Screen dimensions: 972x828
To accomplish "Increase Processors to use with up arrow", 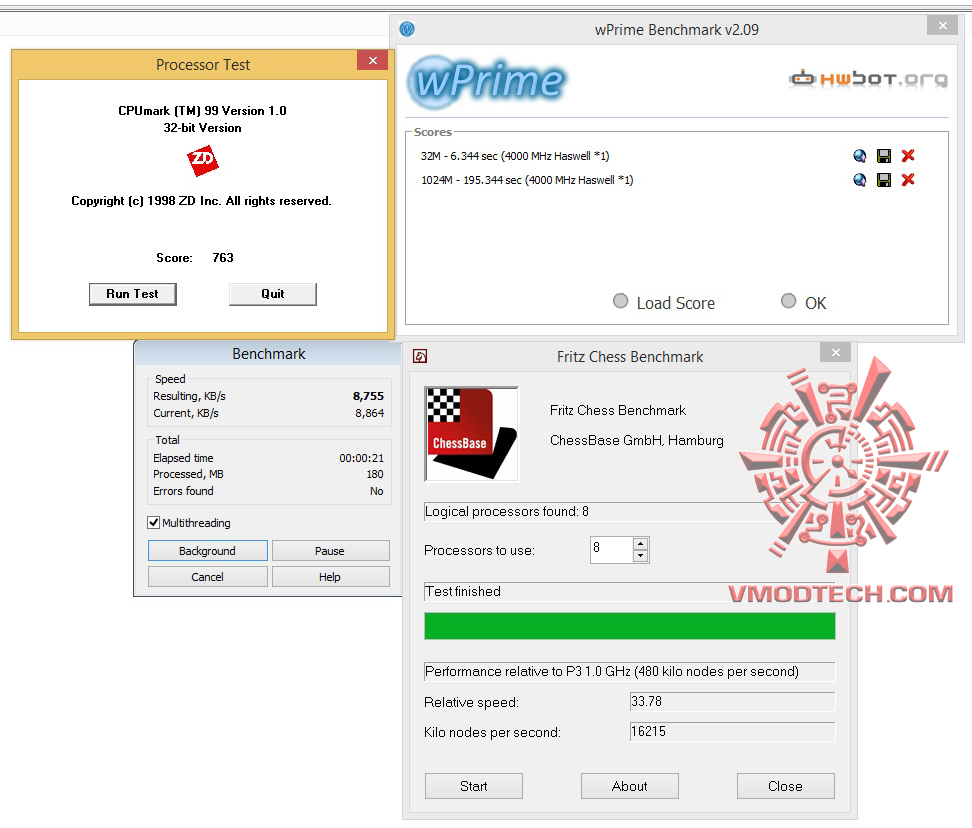I will coord(640,544).
